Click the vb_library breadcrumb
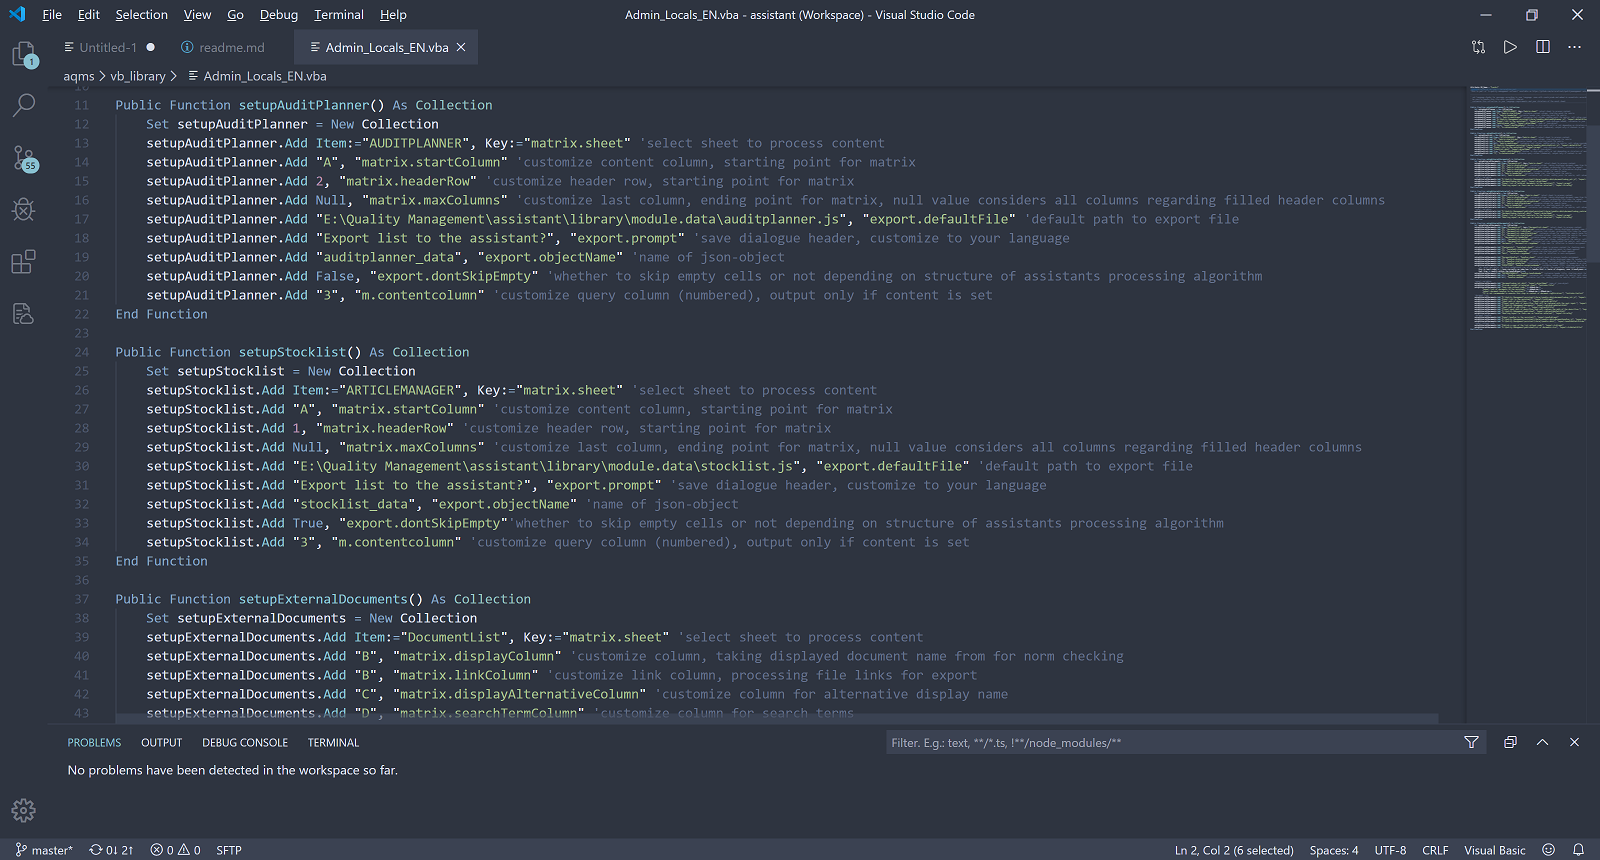This screenshot has height=860, width=1600. (138, 76)
